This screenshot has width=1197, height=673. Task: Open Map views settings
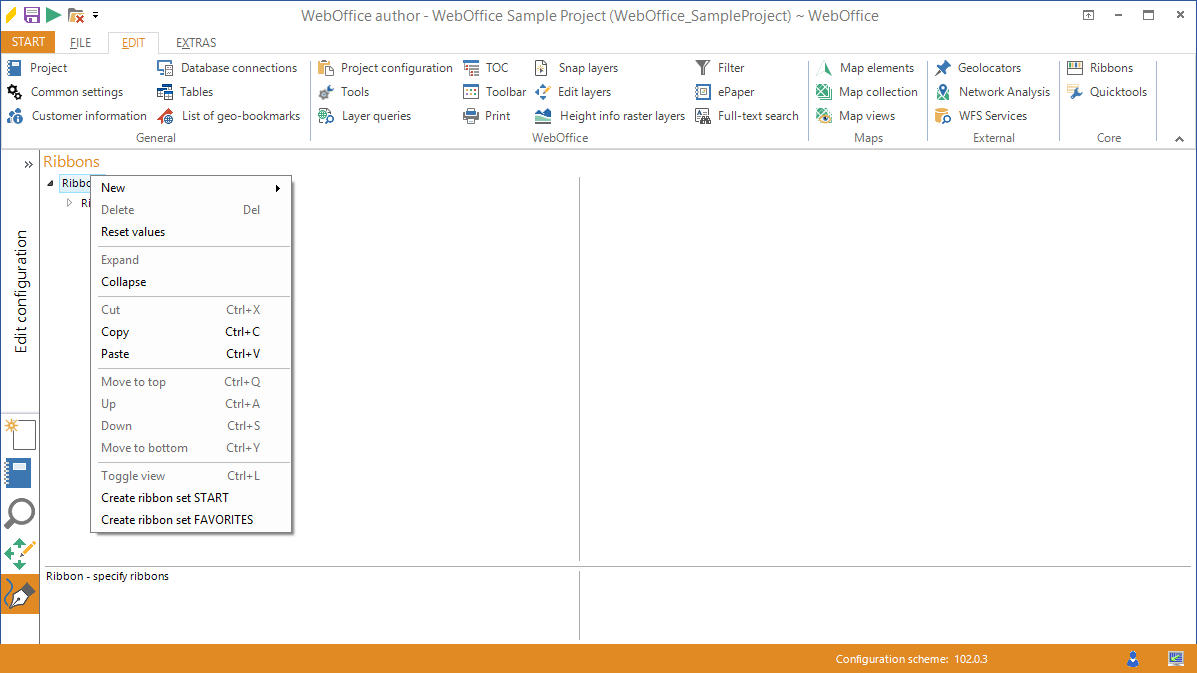coord(823,115)
